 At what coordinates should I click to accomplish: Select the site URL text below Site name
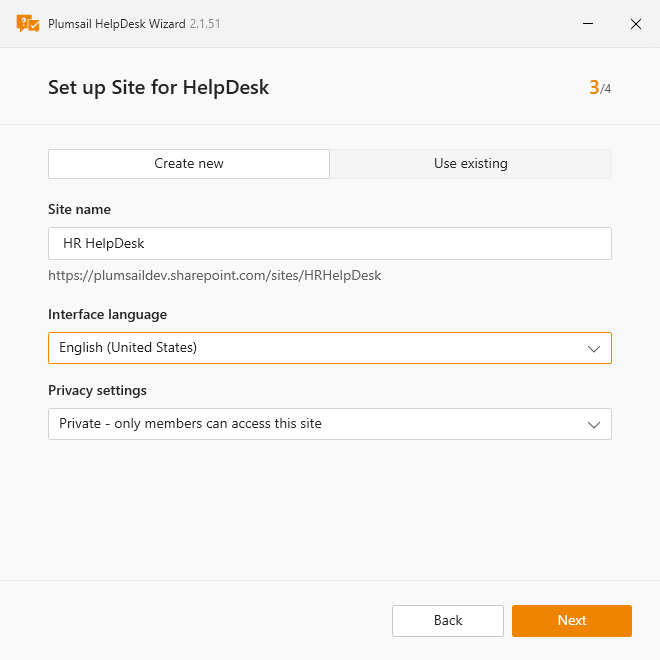(x=215, y=276)
